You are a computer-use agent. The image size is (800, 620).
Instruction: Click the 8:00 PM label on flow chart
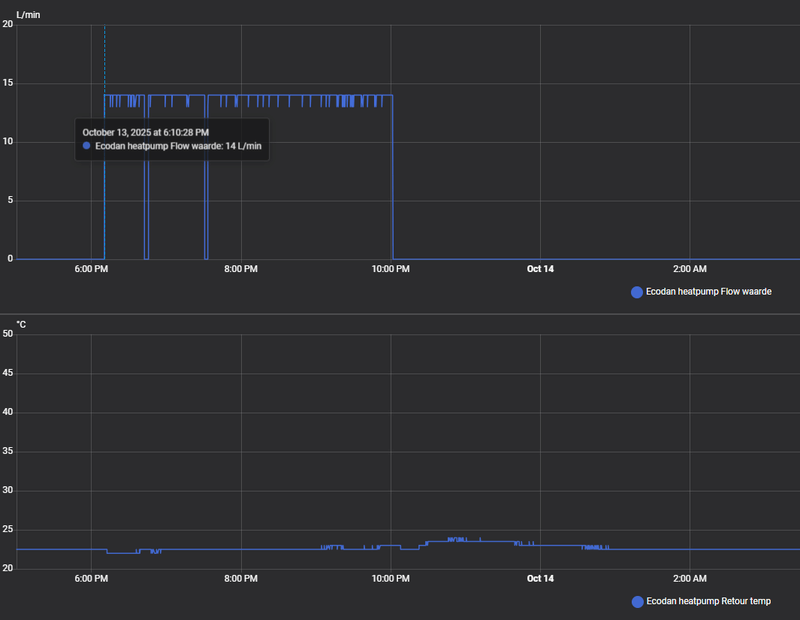[x=241, y=269]
